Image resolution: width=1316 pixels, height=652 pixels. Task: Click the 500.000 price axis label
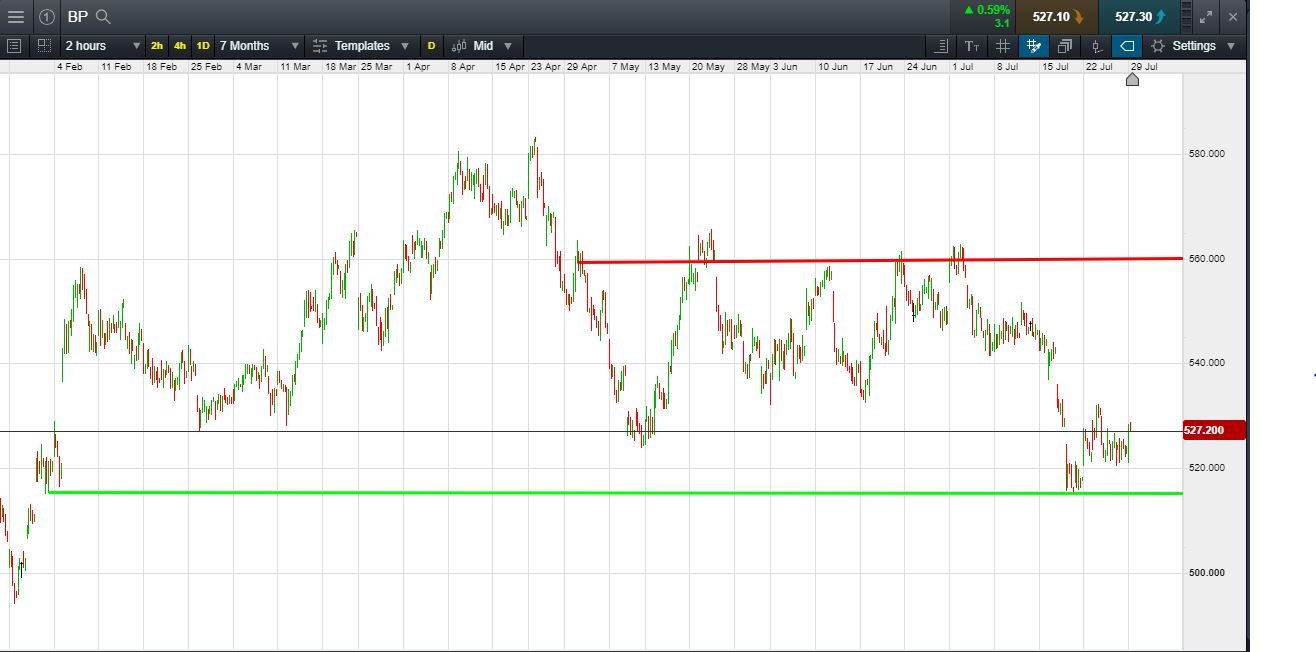click(x=1207, y=573)
